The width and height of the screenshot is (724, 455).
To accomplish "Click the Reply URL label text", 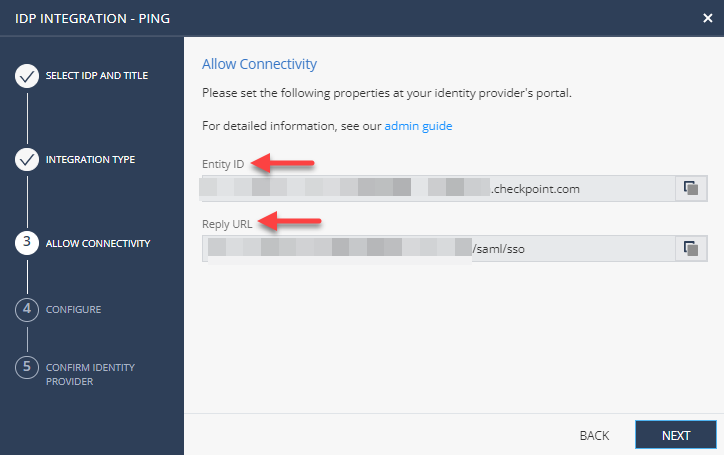I will 227,223.
